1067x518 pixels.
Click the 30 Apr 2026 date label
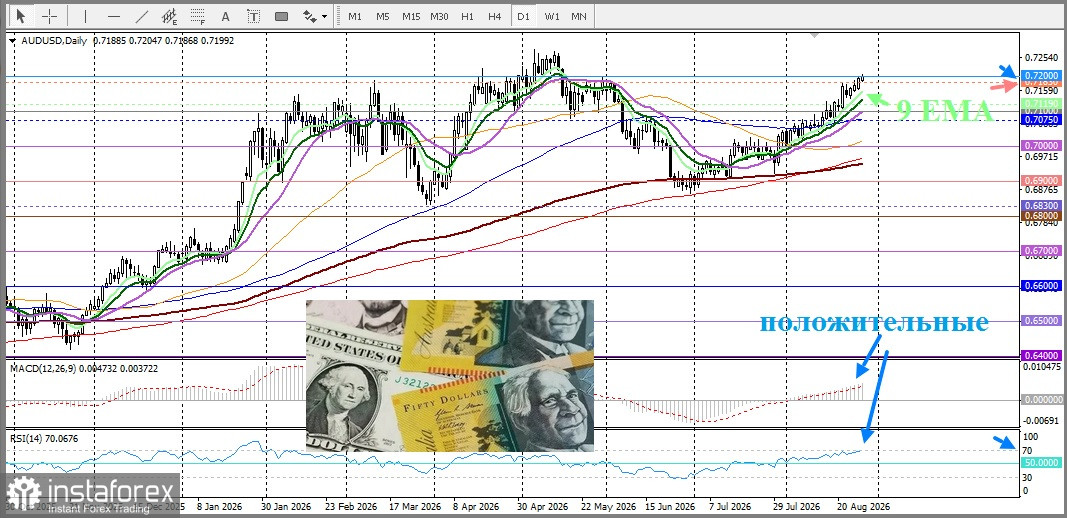[542, 507]
